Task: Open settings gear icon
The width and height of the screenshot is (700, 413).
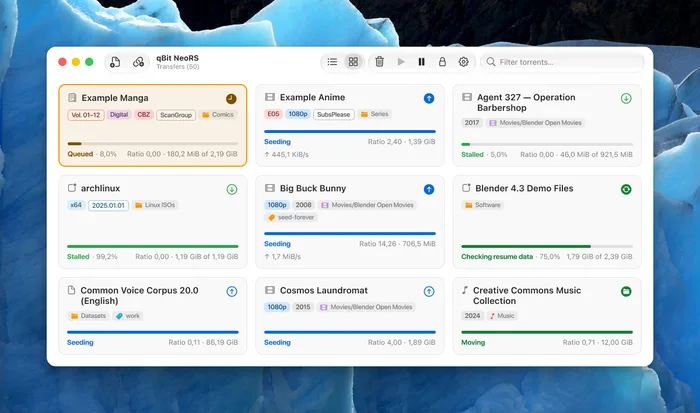Action: click(x=463, y=62)
